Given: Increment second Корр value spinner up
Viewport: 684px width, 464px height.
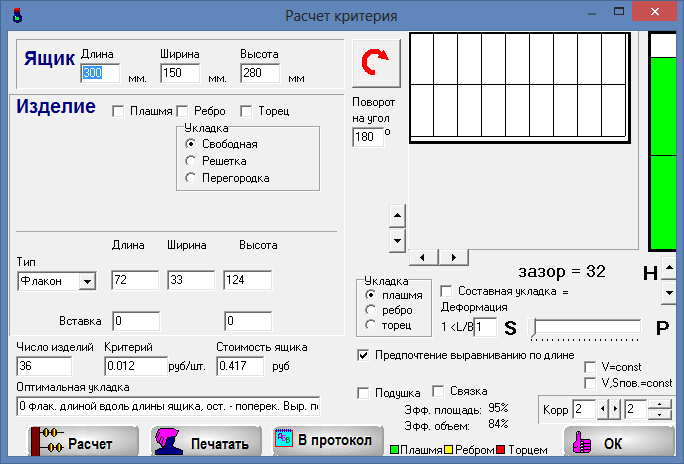Looking at the screenshot, I should click(x=660, y=405).
